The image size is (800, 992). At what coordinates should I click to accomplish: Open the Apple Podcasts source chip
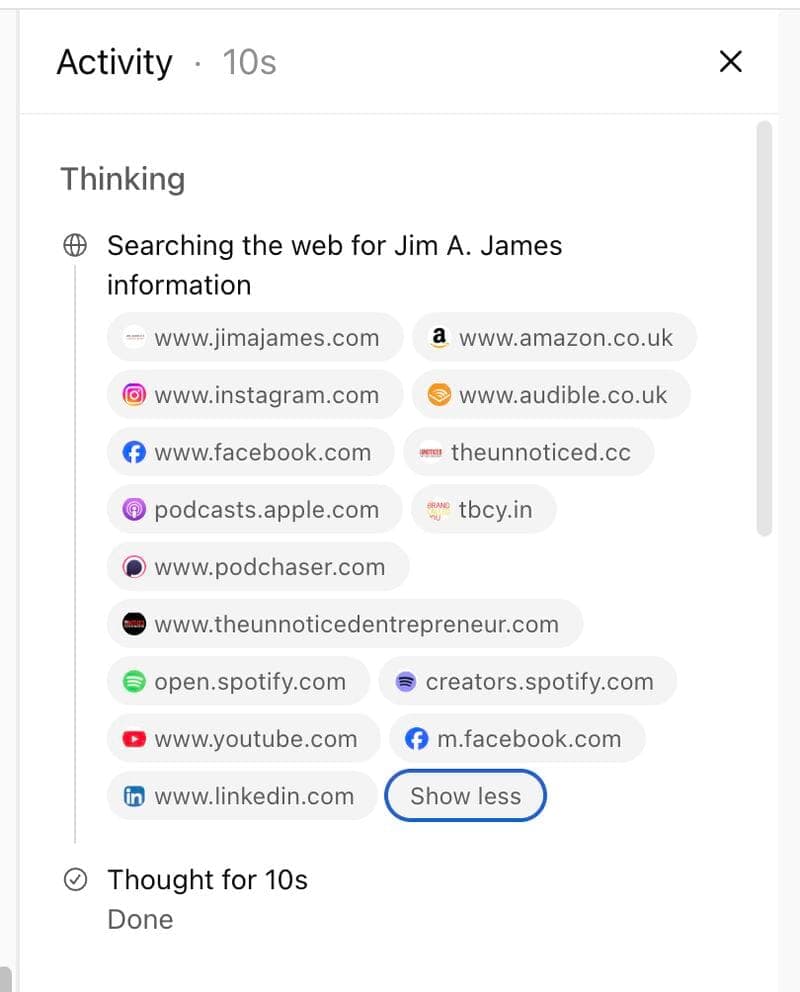coord(255,509)
